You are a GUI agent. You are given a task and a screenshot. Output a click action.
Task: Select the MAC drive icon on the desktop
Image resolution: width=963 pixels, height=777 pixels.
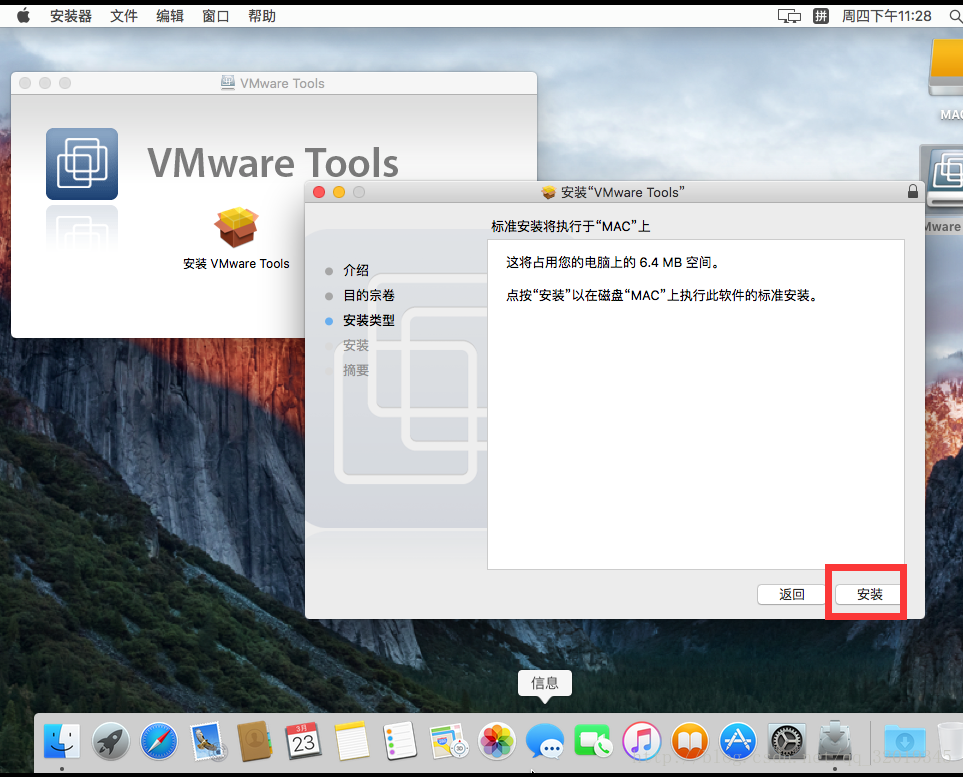[947, 68]
